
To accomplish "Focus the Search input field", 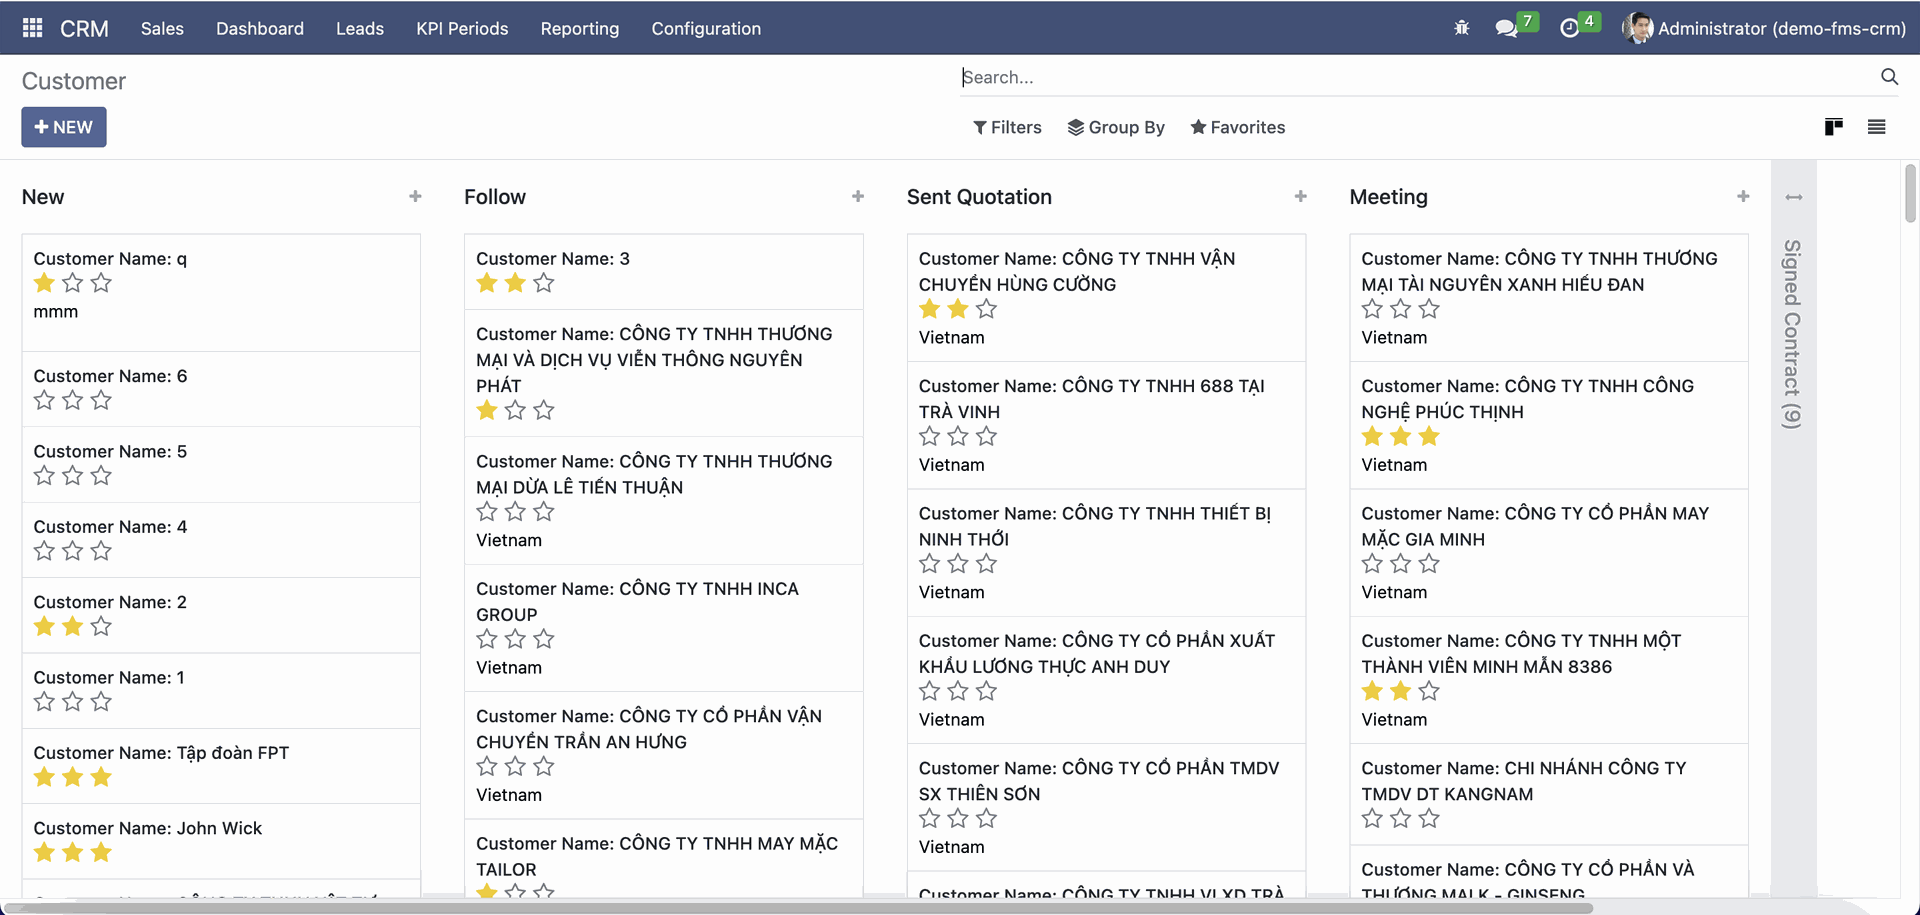I will pyautogui.click(x=1400, y=77).
